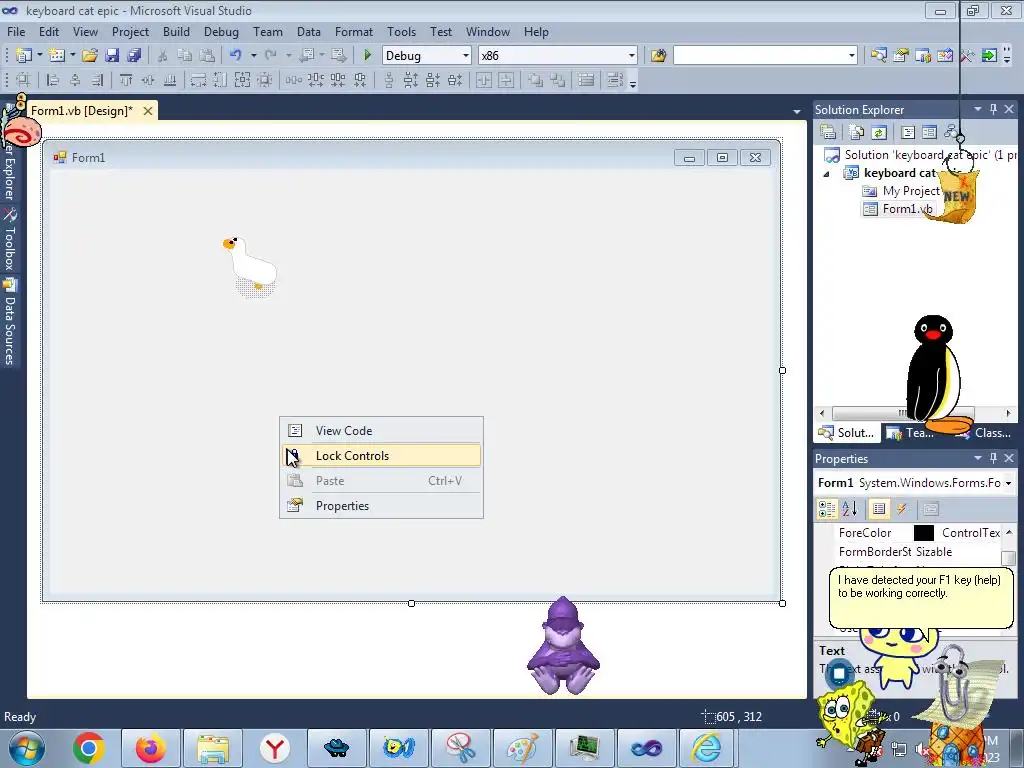Choose View Code from the context menu

click(x=381, y=431)
